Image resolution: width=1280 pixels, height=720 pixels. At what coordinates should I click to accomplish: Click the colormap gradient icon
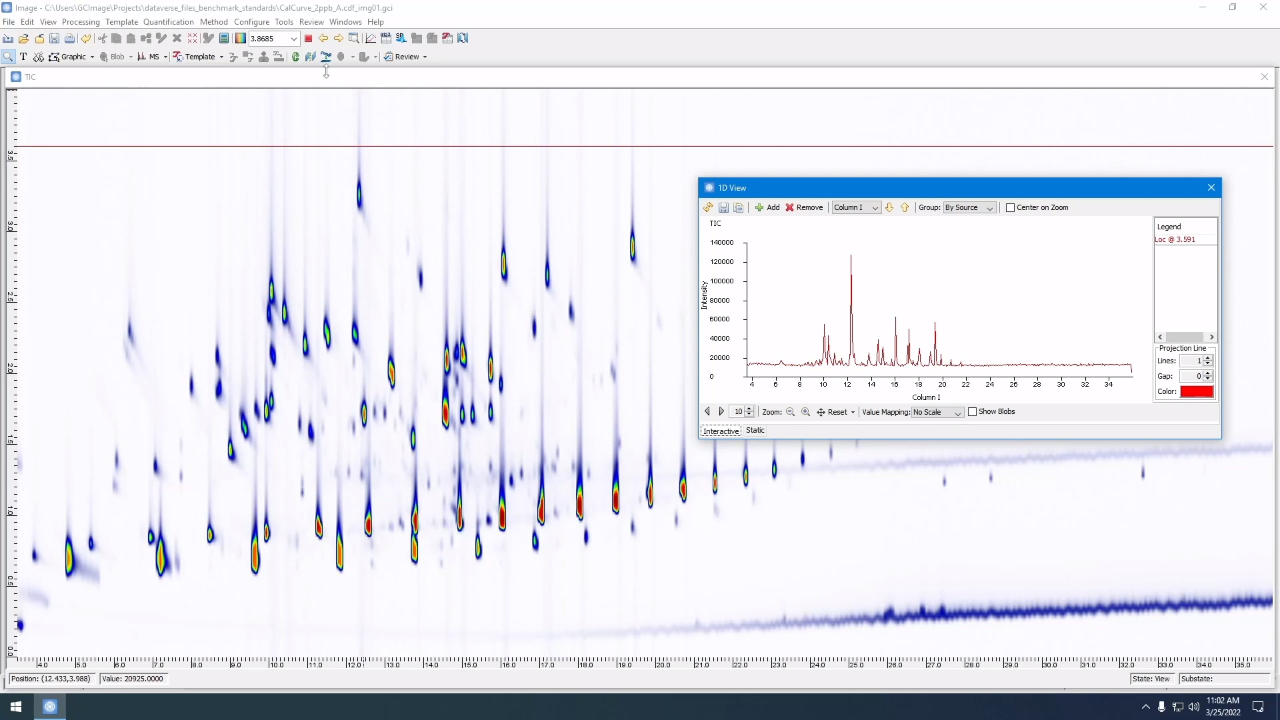click(241, 38)
